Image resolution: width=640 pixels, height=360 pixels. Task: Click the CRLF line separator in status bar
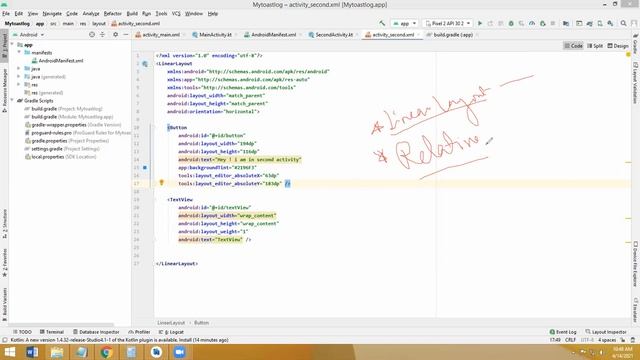click(x=570, y=340)
